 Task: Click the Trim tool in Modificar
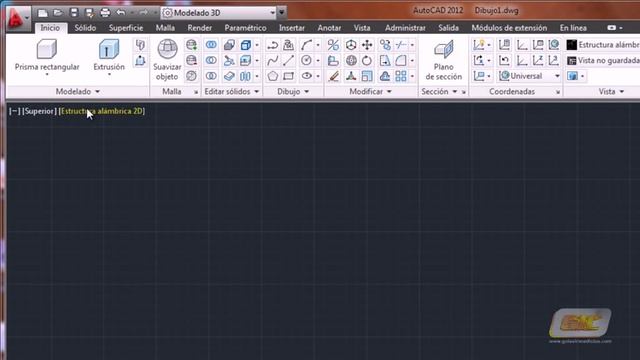(401, 45)
